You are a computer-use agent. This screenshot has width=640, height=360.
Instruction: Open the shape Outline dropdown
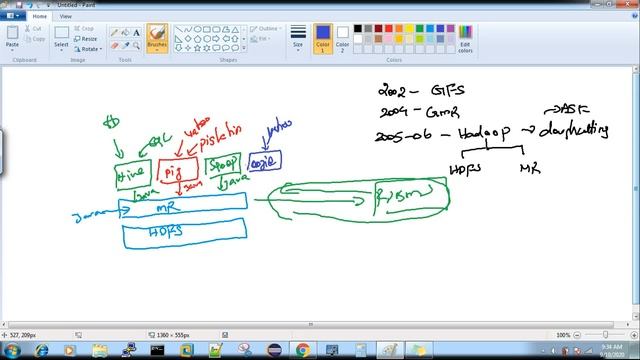(x=266, y=29)
